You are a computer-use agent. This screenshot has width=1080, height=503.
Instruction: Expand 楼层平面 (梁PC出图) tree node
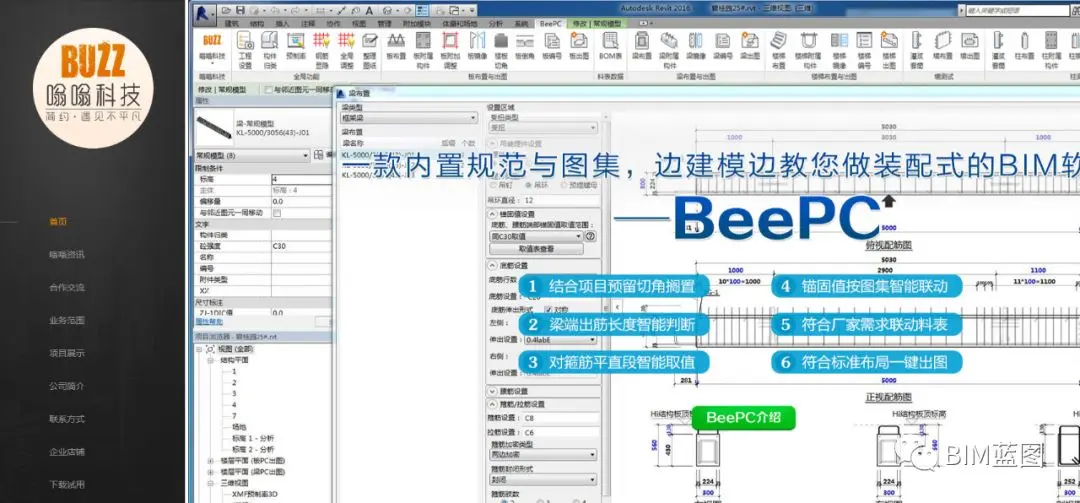210,472
